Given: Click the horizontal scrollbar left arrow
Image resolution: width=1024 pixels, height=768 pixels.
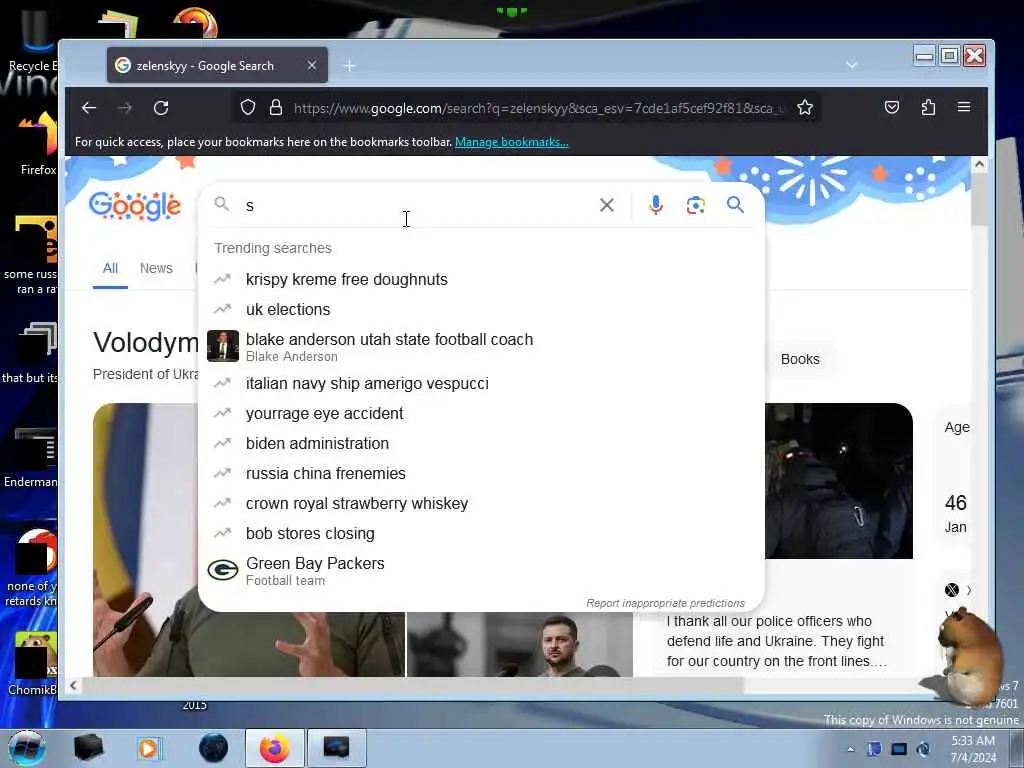Looking at the screenshot, I should pyautogui.click(x=73, y=685).
